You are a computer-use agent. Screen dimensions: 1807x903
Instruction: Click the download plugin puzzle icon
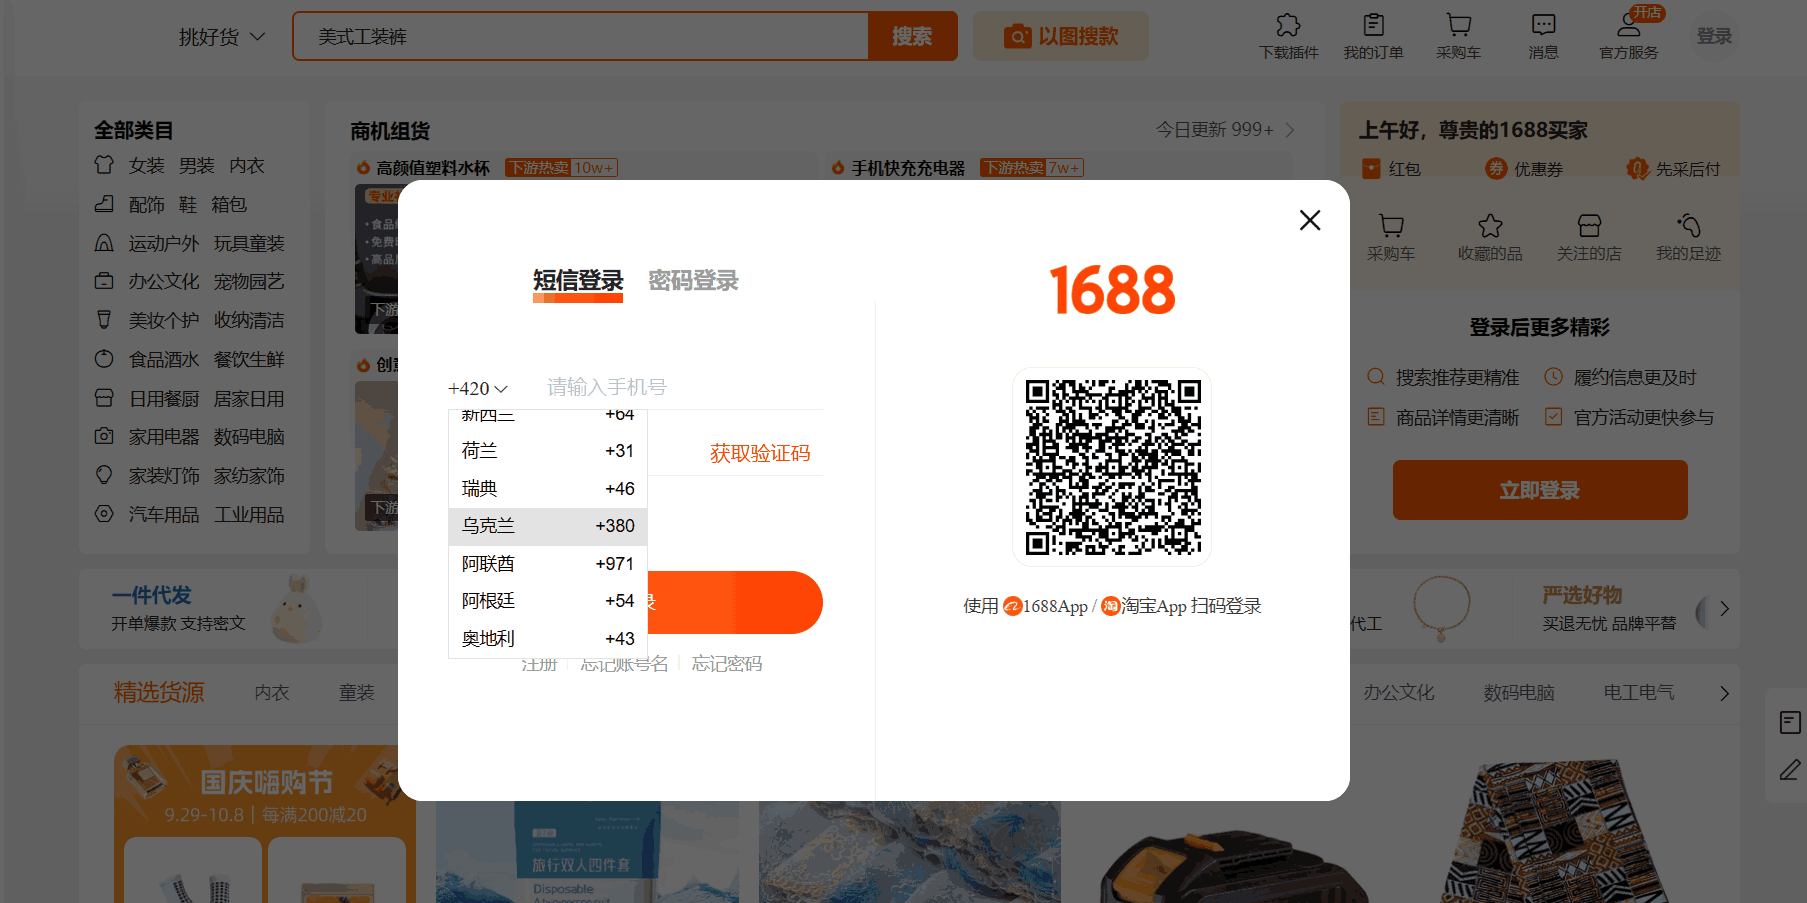click(1288, 26)
